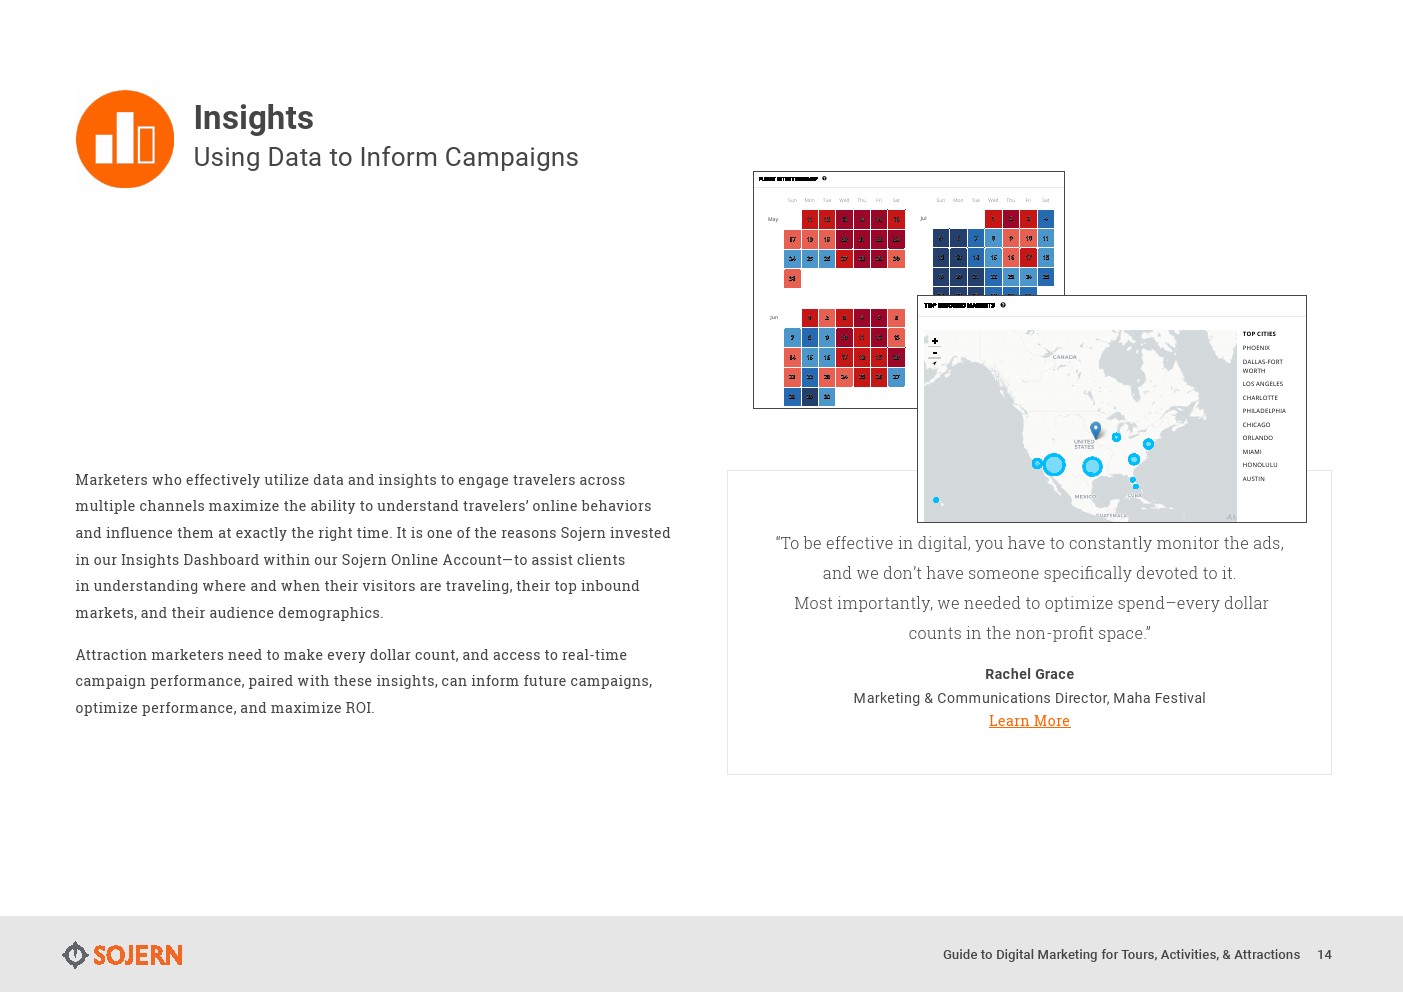
Task: Select LOS ANGELES in Top Cities list
Action: (1262, 384)
